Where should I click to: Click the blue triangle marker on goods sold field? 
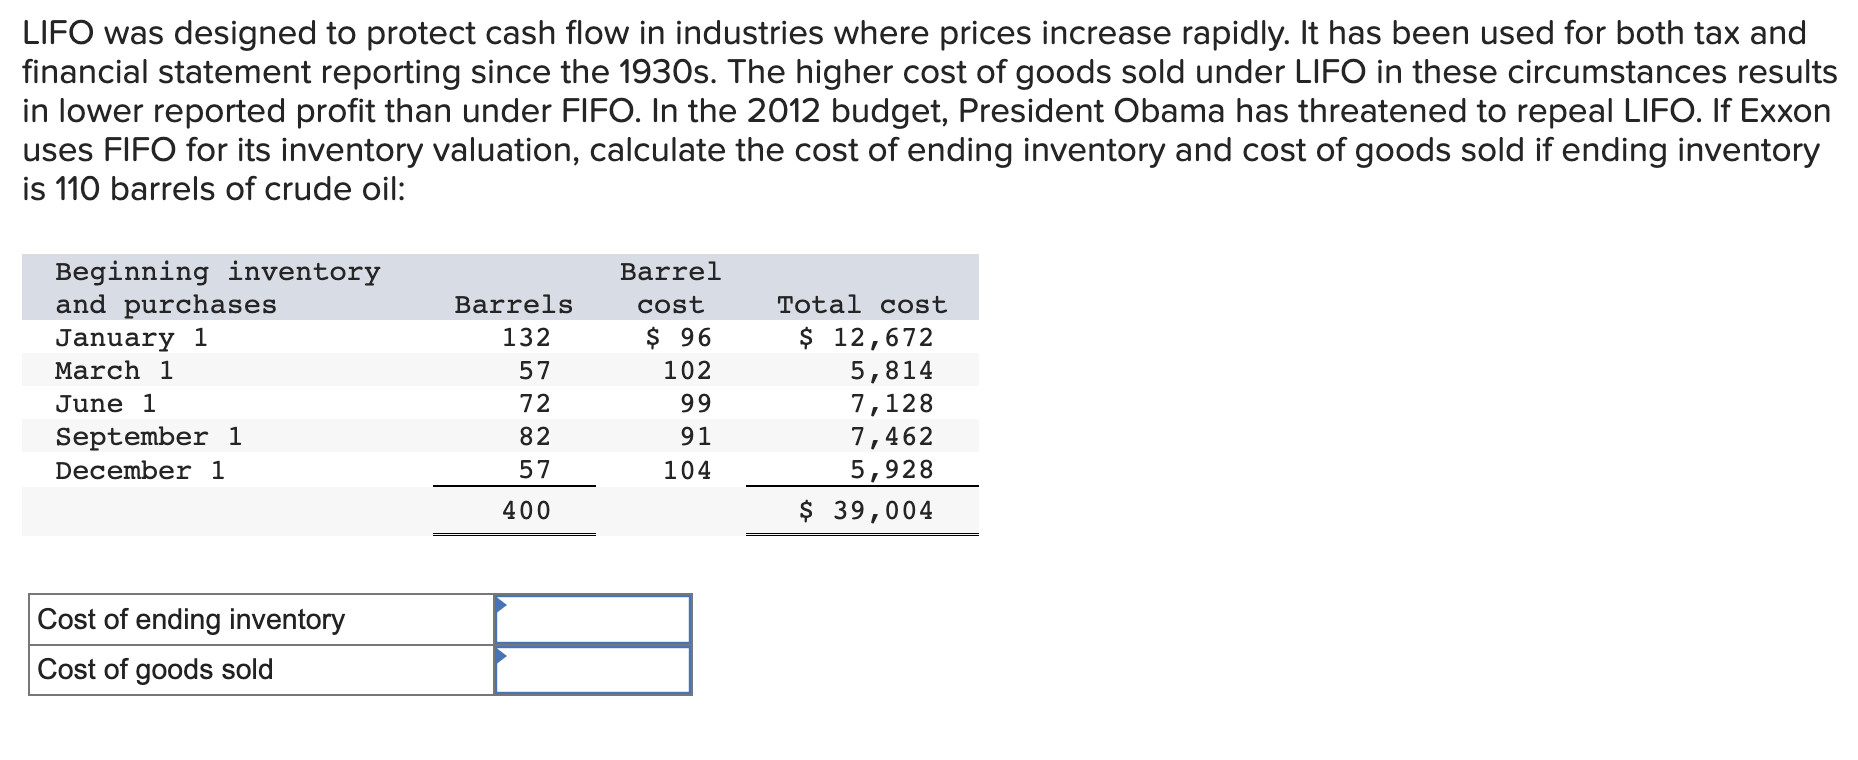[501, 655]
